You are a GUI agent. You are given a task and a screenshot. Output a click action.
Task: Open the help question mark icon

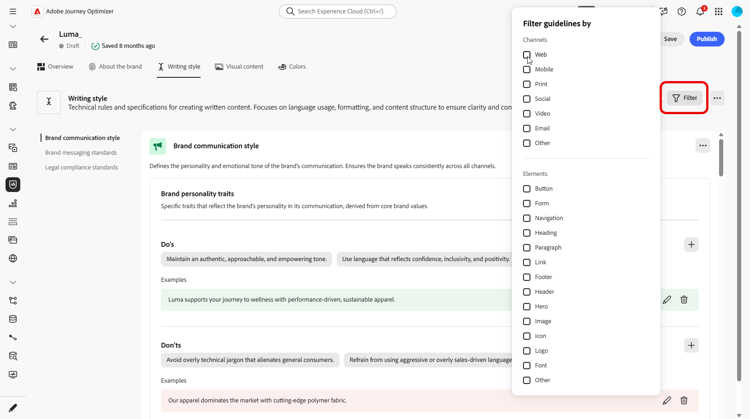tap(682, 12)
